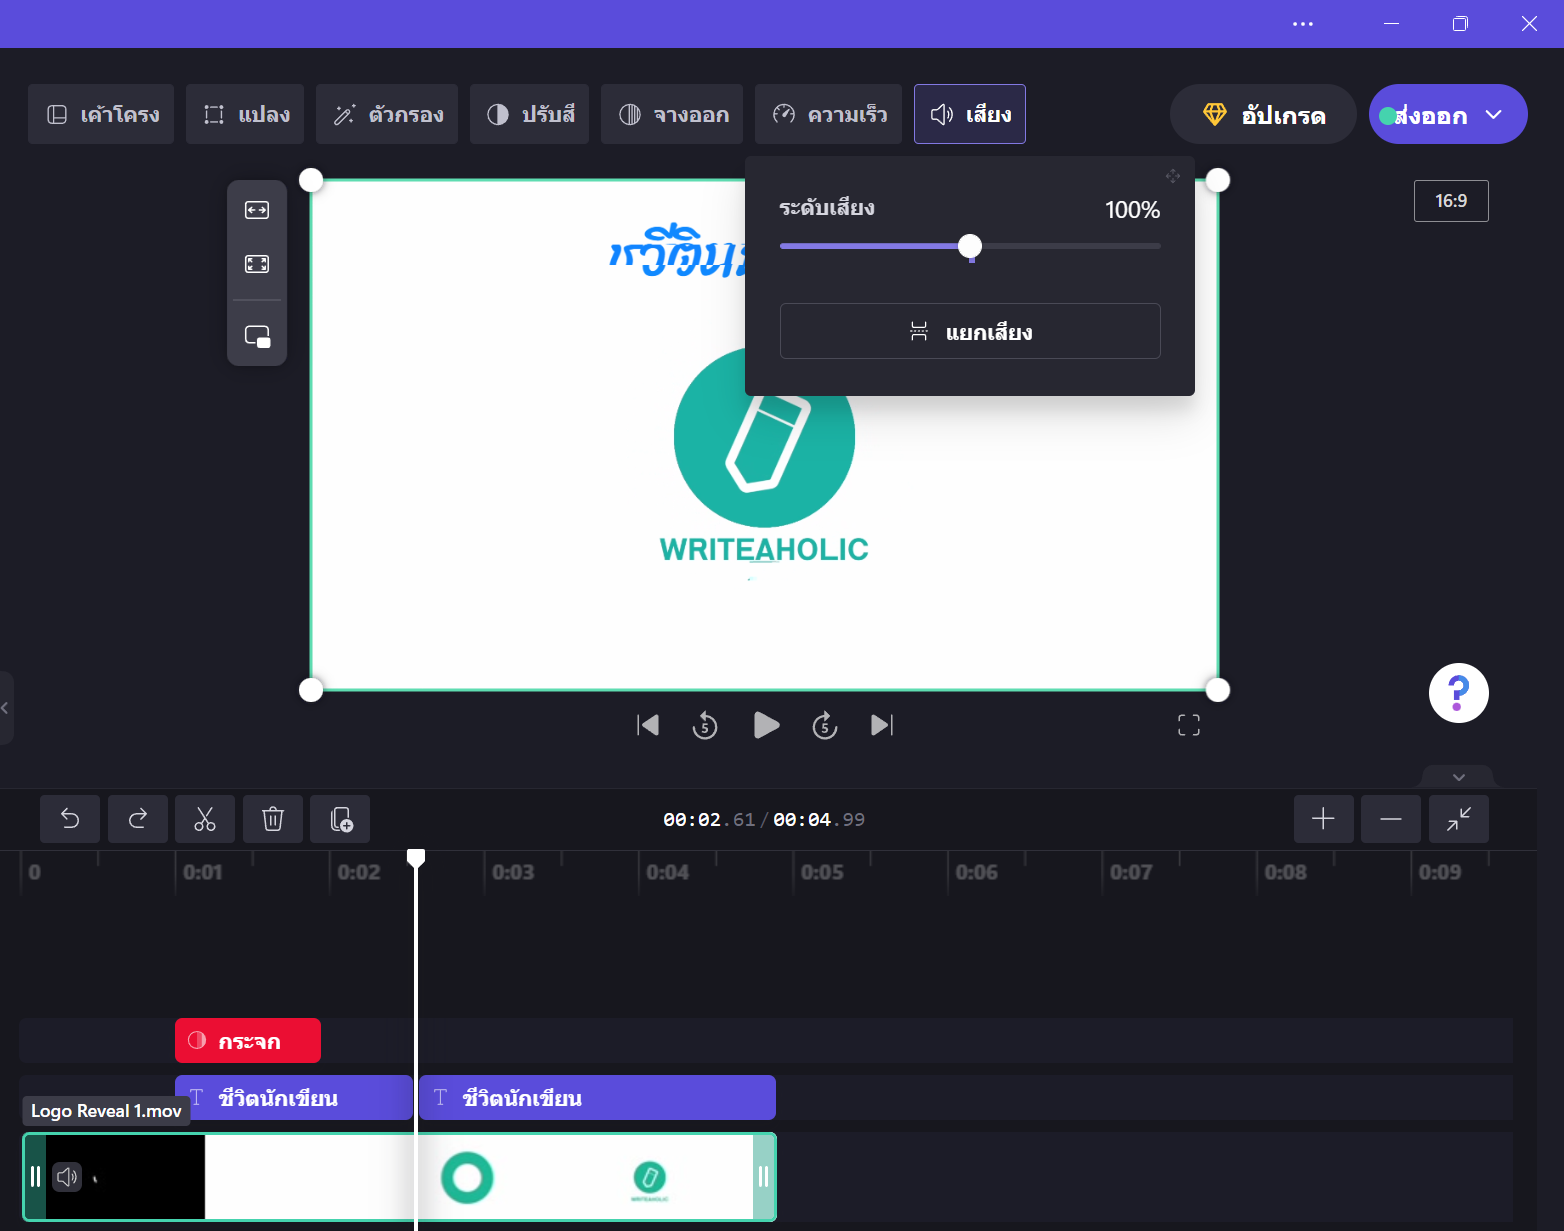Screen dimensions: 1564x1231
Task: Click the left trim handle of video clip
Action: [35, 1177]
